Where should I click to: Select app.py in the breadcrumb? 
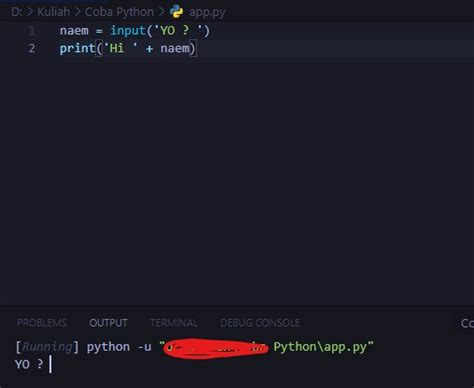point(207,12)
